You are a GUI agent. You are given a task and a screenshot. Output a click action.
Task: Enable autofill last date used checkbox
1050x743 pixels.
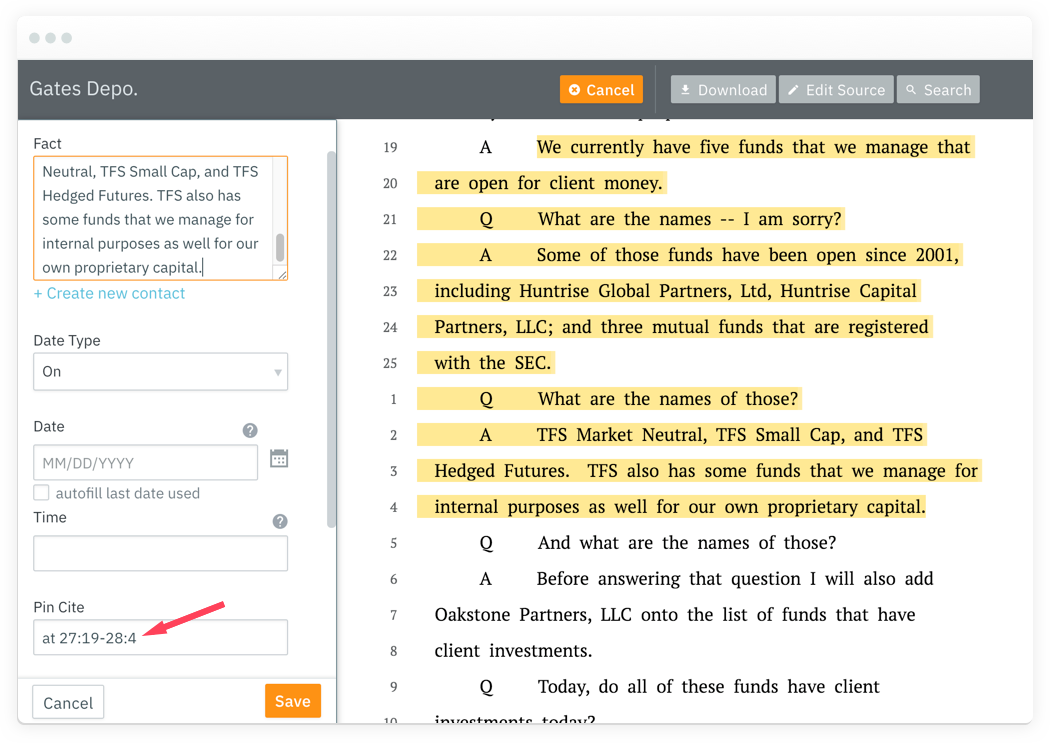[x=42, y=493]
